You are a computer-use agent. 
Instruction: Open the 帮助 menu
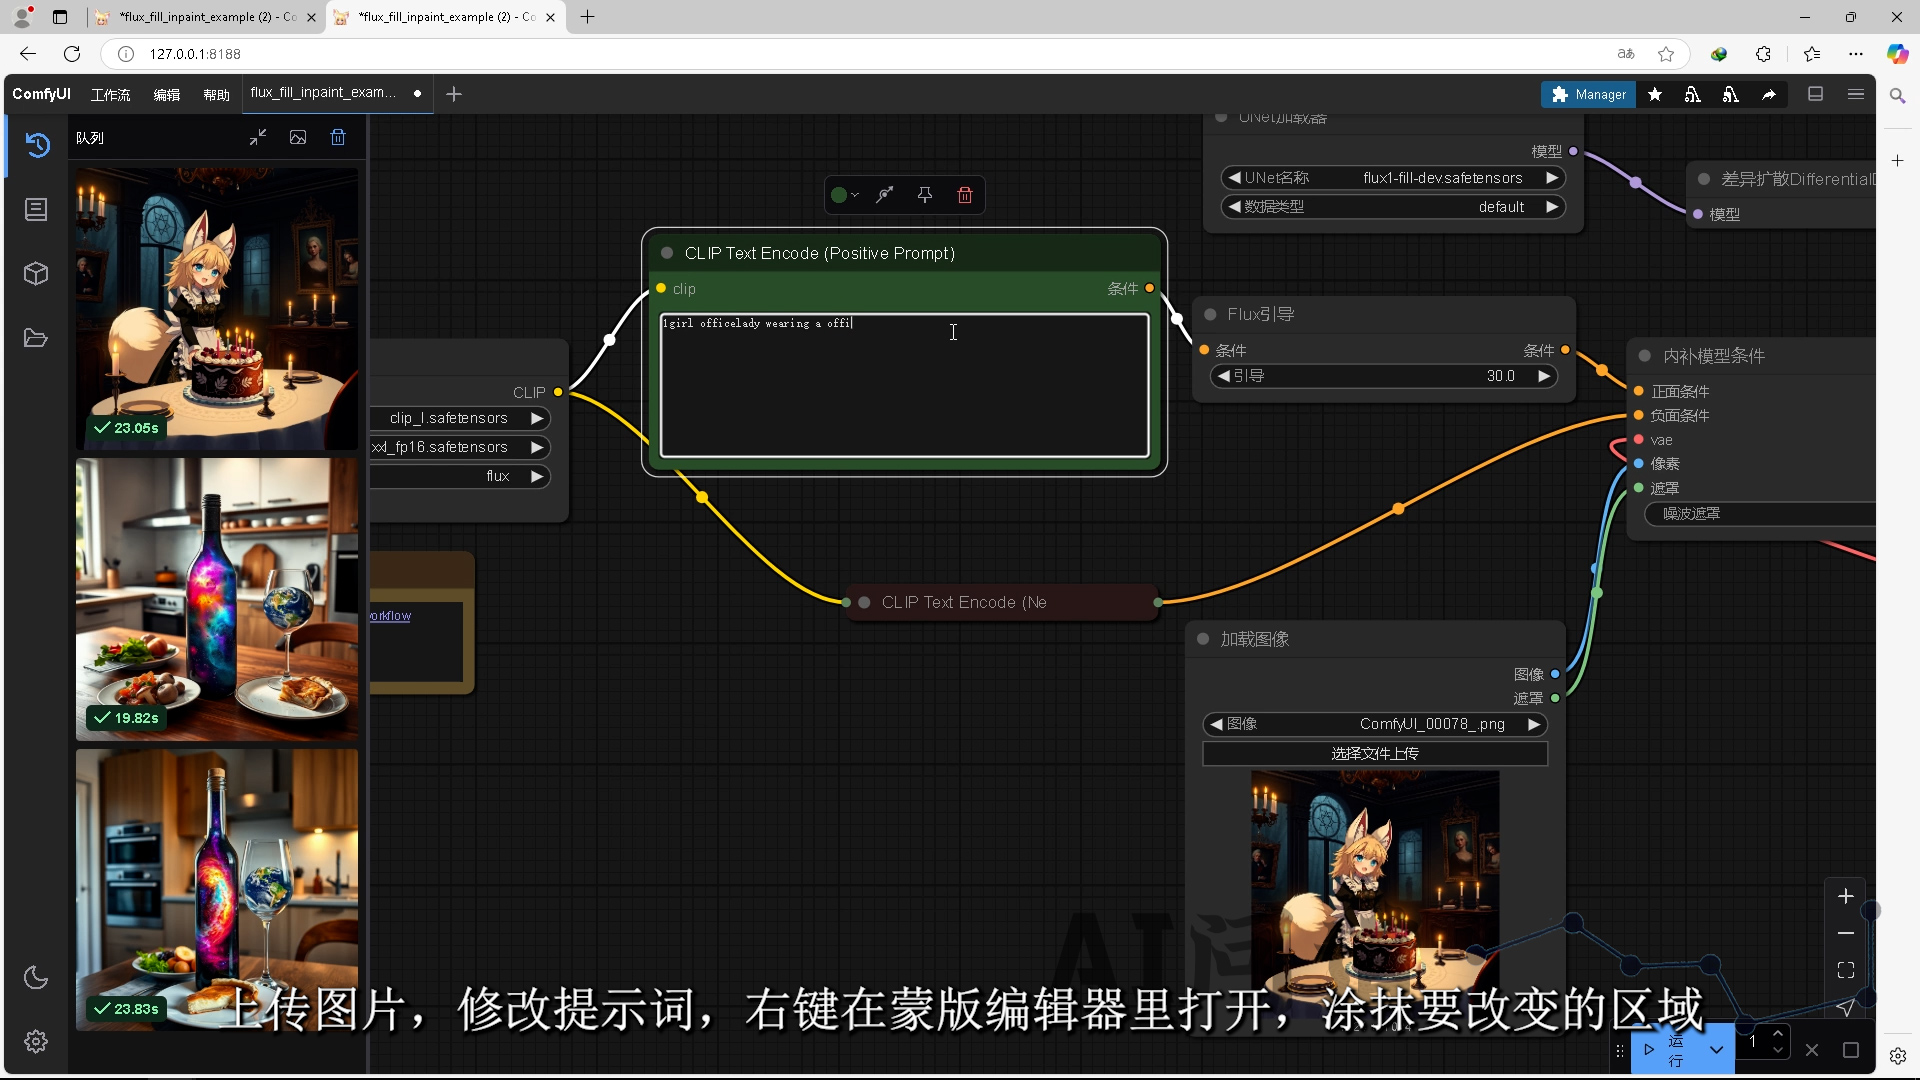tap(216, 94)
